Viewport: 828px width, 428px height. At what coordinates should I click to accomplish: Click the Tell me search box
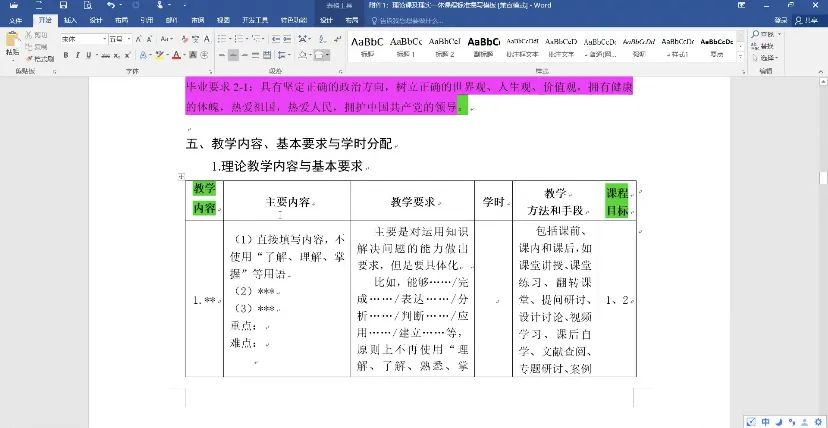click(x=409, y=21)
